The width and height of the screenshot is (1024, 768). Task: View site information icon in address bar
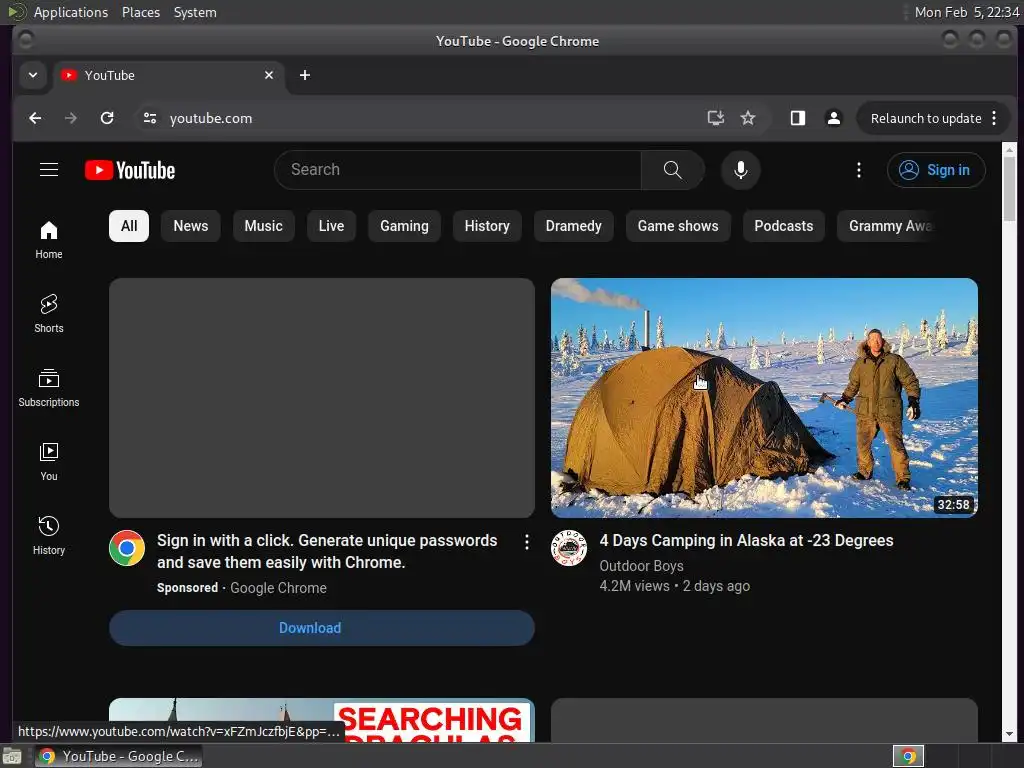pos(150,118)
